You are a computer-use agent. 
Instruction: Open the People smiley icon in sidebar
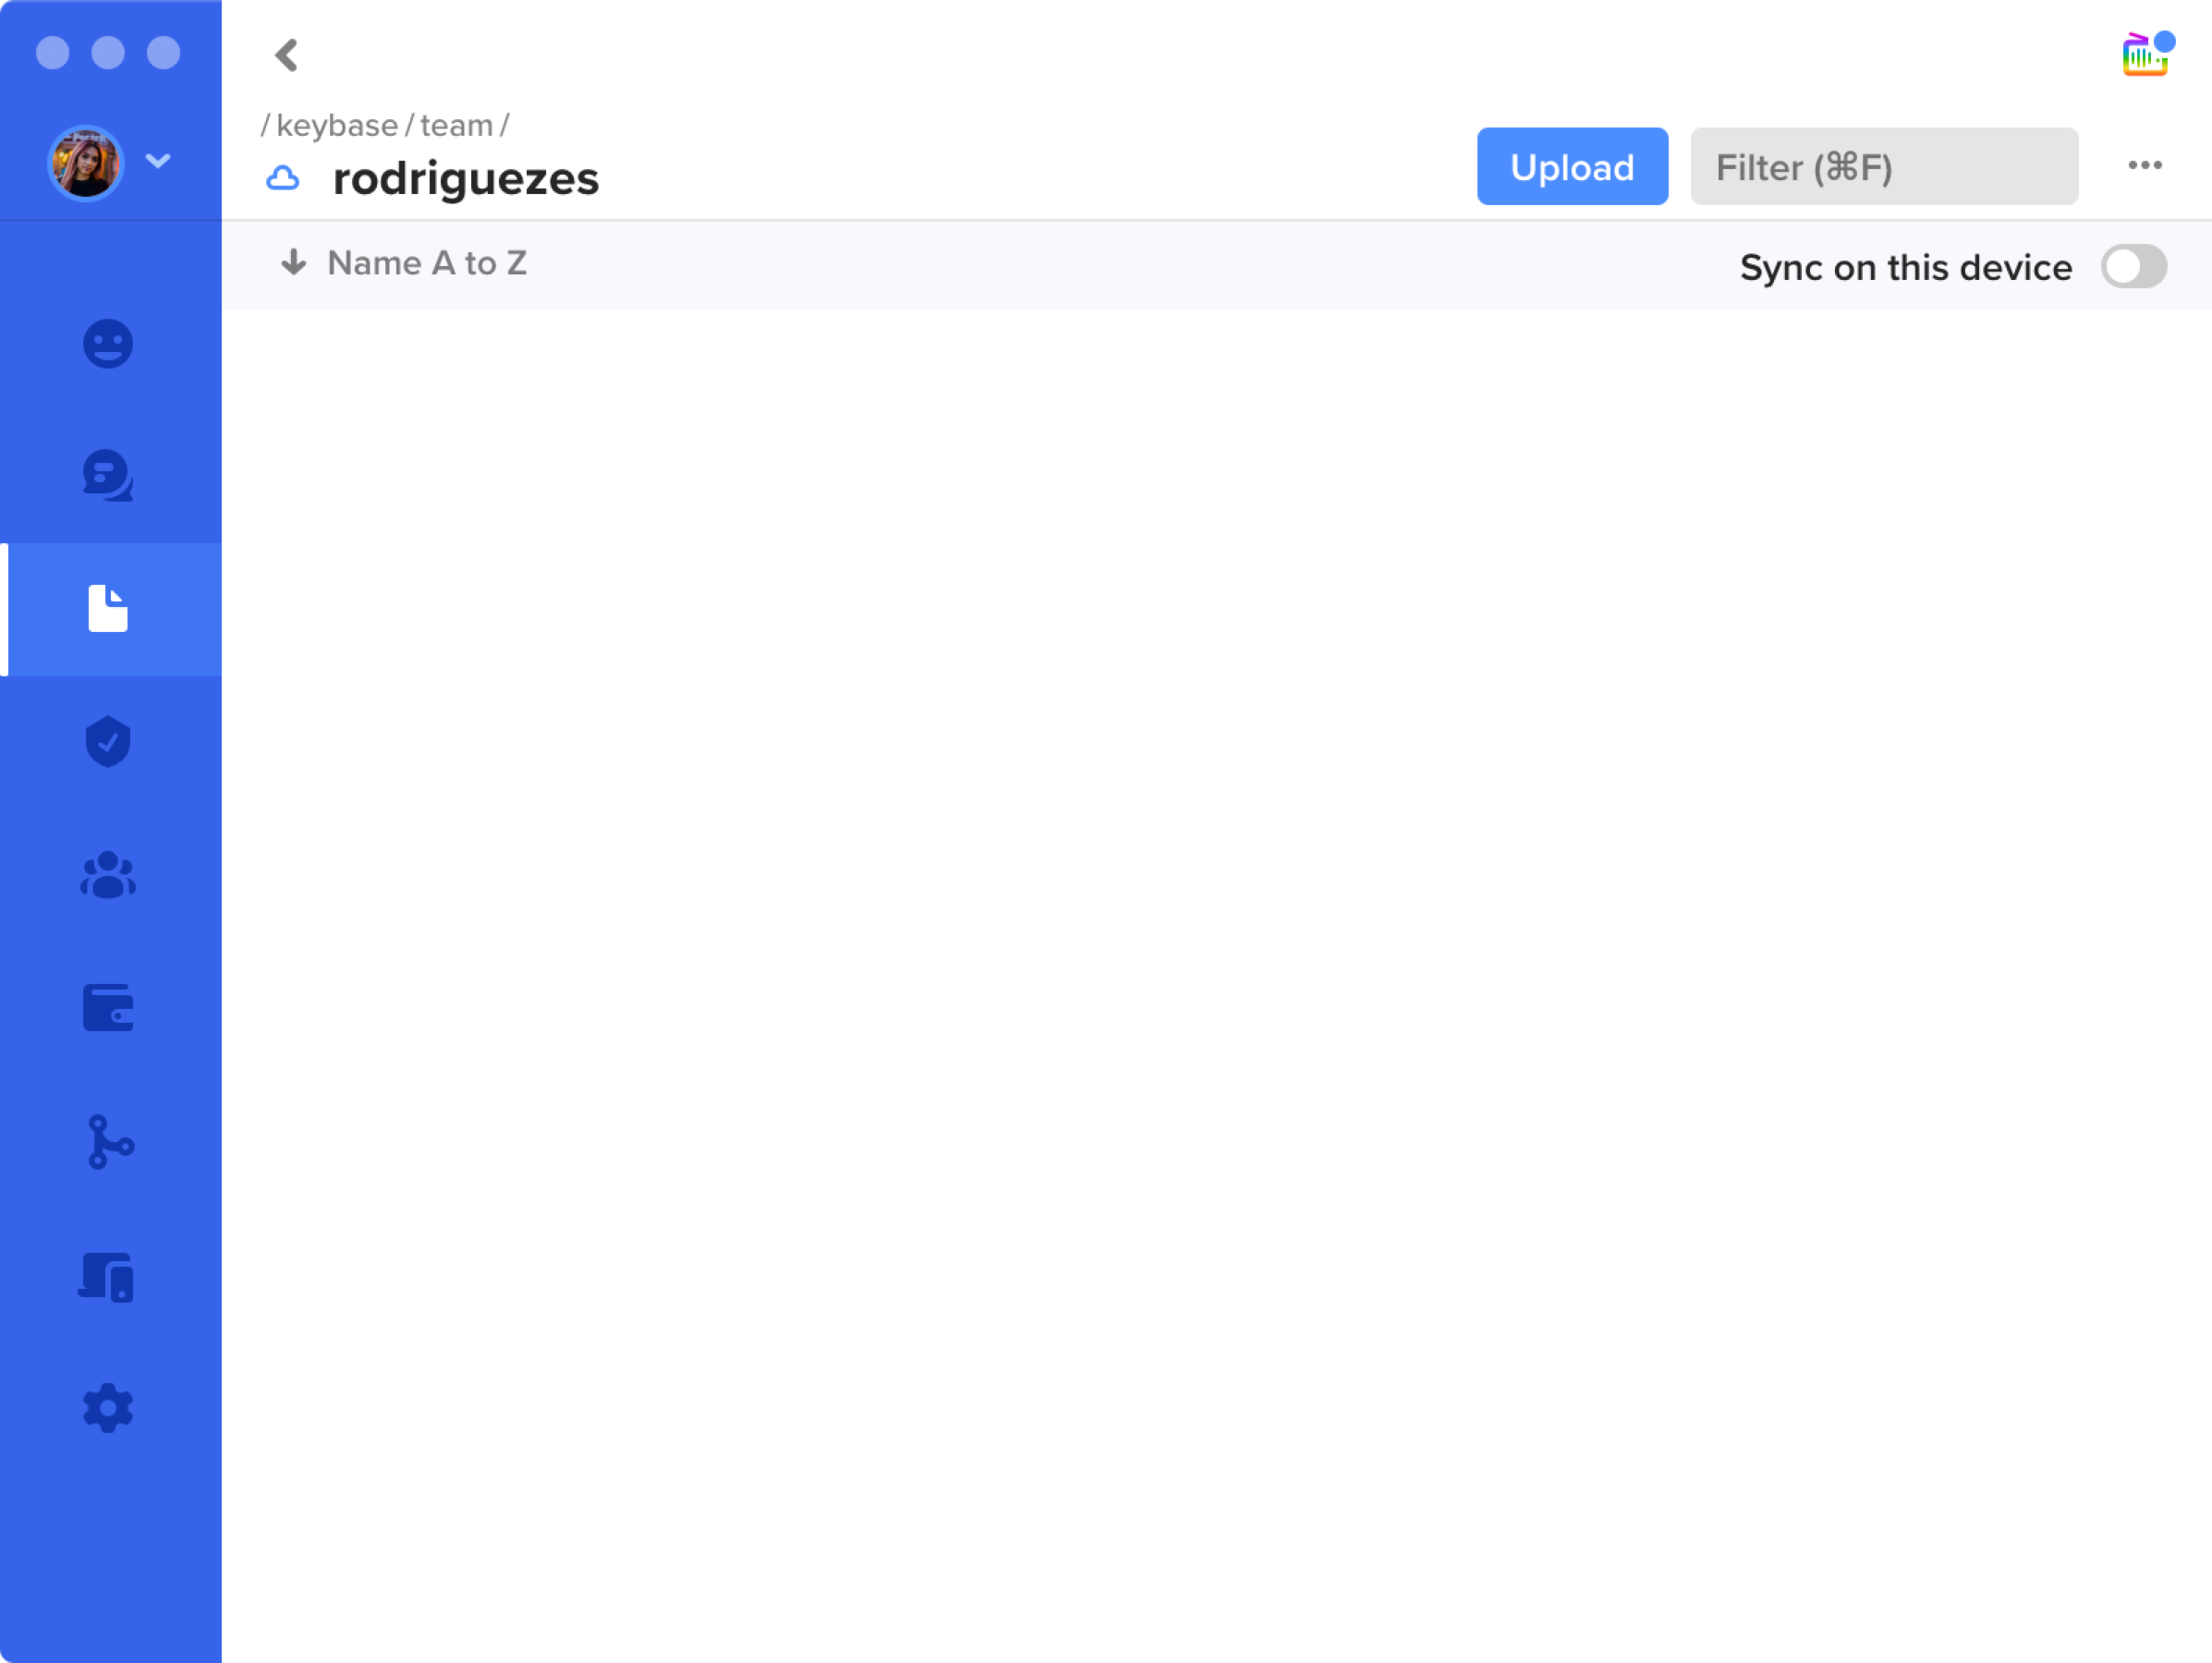point(108,343)
